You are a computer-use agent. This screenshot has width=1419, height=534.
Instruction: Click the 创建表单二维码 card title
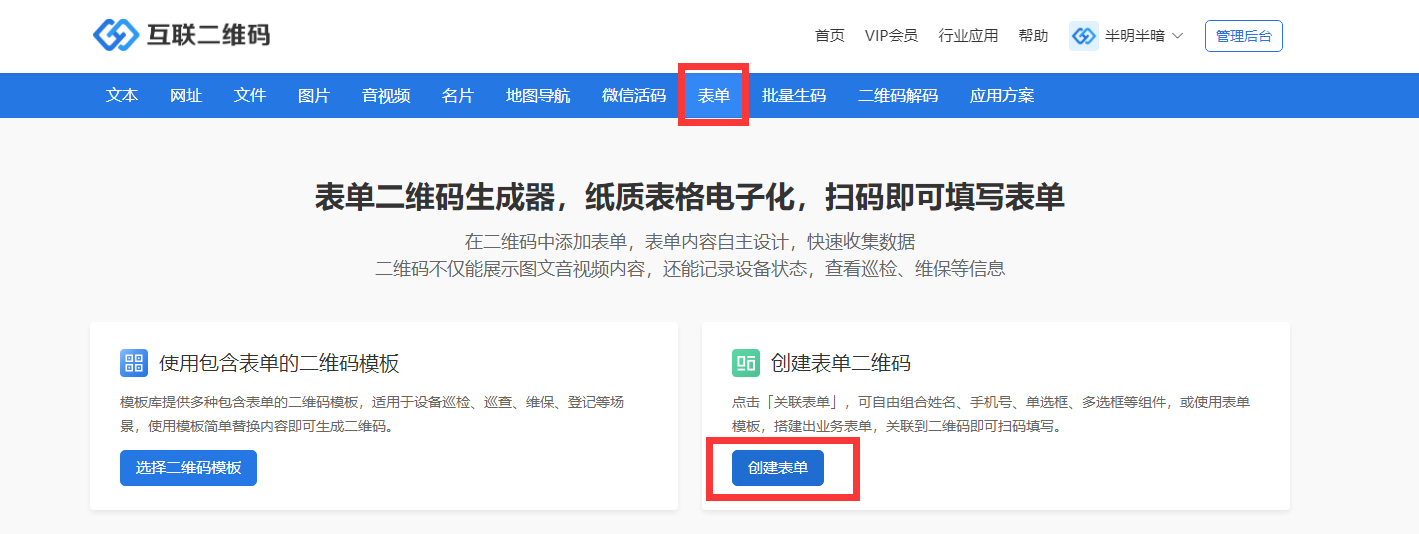click(841, 363)
